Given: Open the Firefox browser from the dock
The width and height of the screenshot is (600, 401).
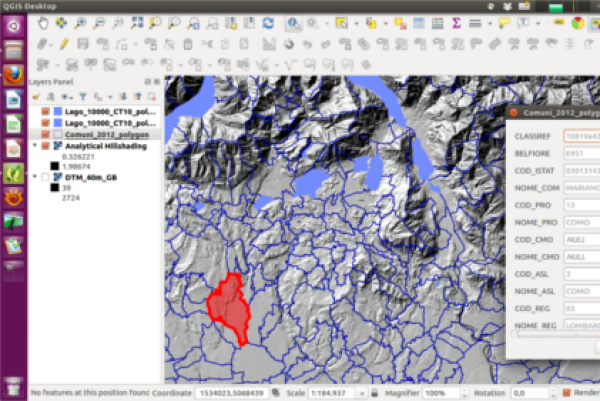Looking at the screenshot, I should [x=14, y=72].
